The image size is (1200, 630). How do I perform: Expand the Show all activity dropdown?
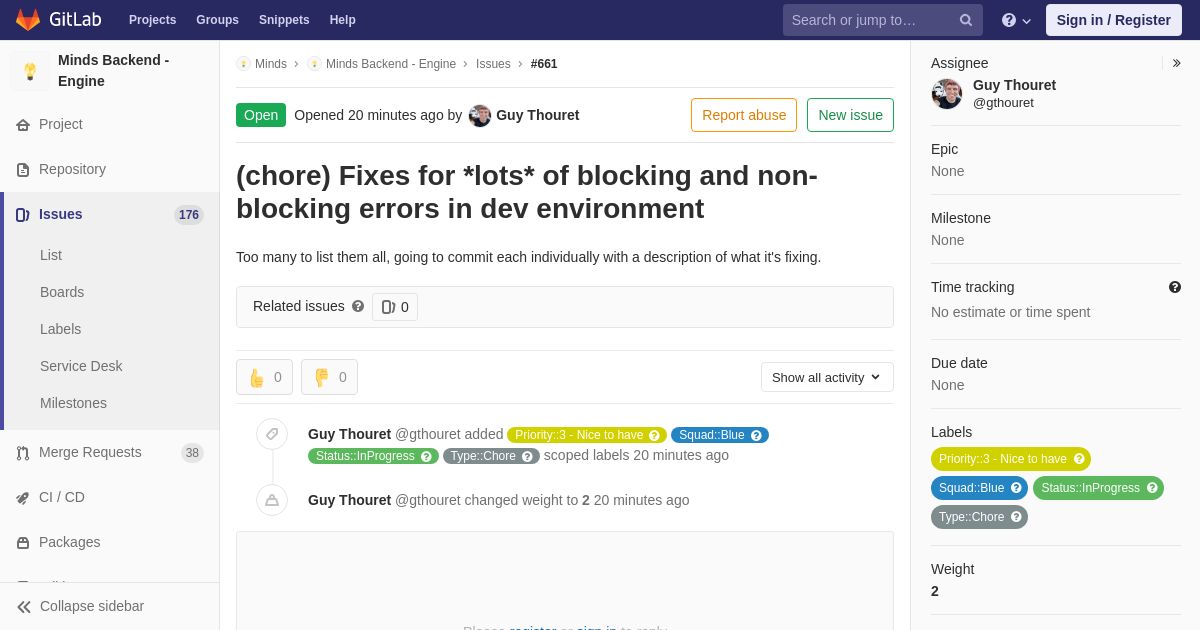(827, 377)
